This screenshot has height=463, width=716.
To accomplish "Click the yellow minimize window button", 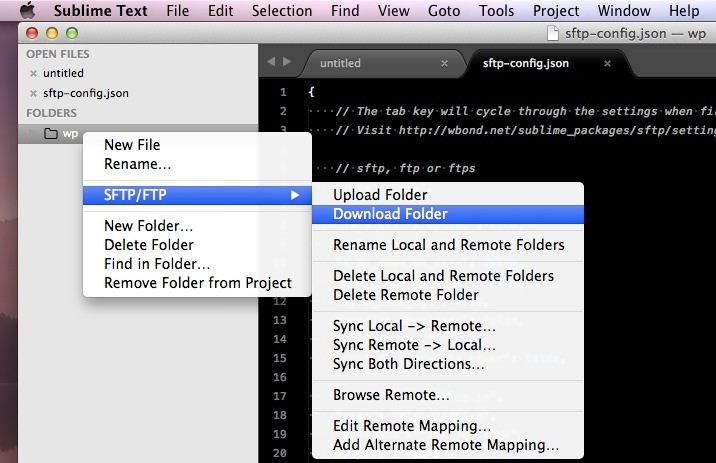I will pyautogui.click(x=52, y=33).
